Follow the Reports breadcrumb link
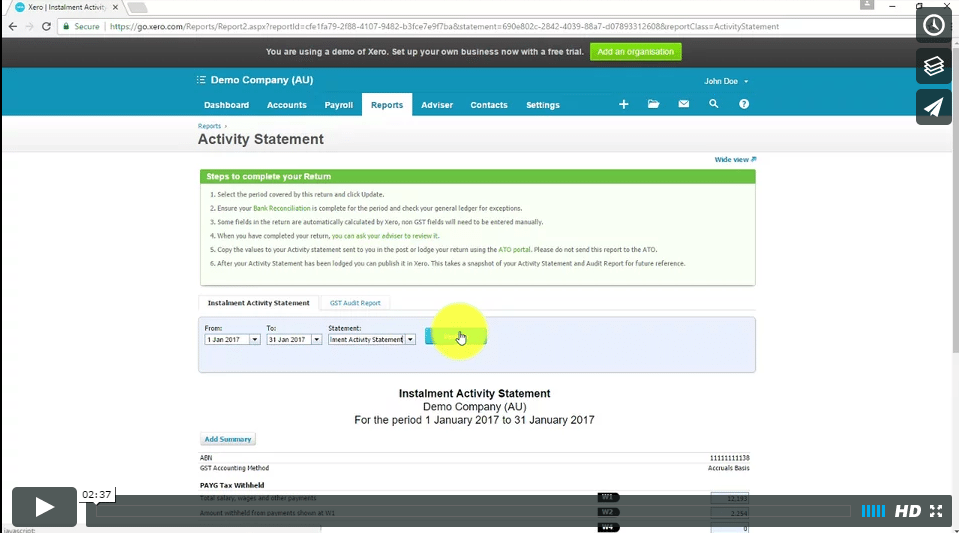Viewport: 959px width, 533px height. pyautogui.click(x=209, y=126)
